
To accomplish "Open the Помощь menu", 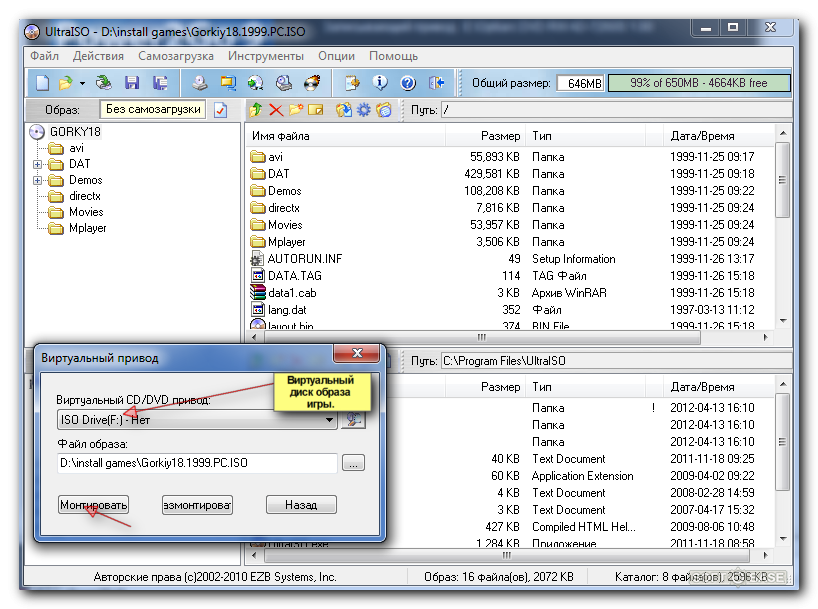I will click(393, 56).
